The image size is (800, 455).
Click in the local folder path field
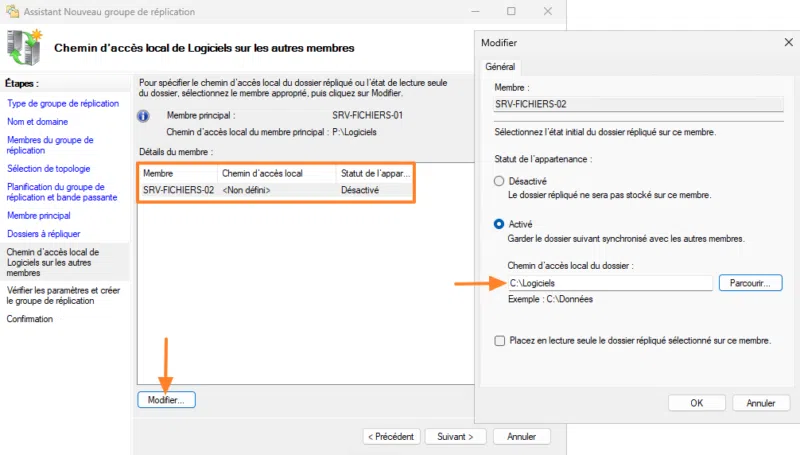pyautogui.click(x=605, y=284)
